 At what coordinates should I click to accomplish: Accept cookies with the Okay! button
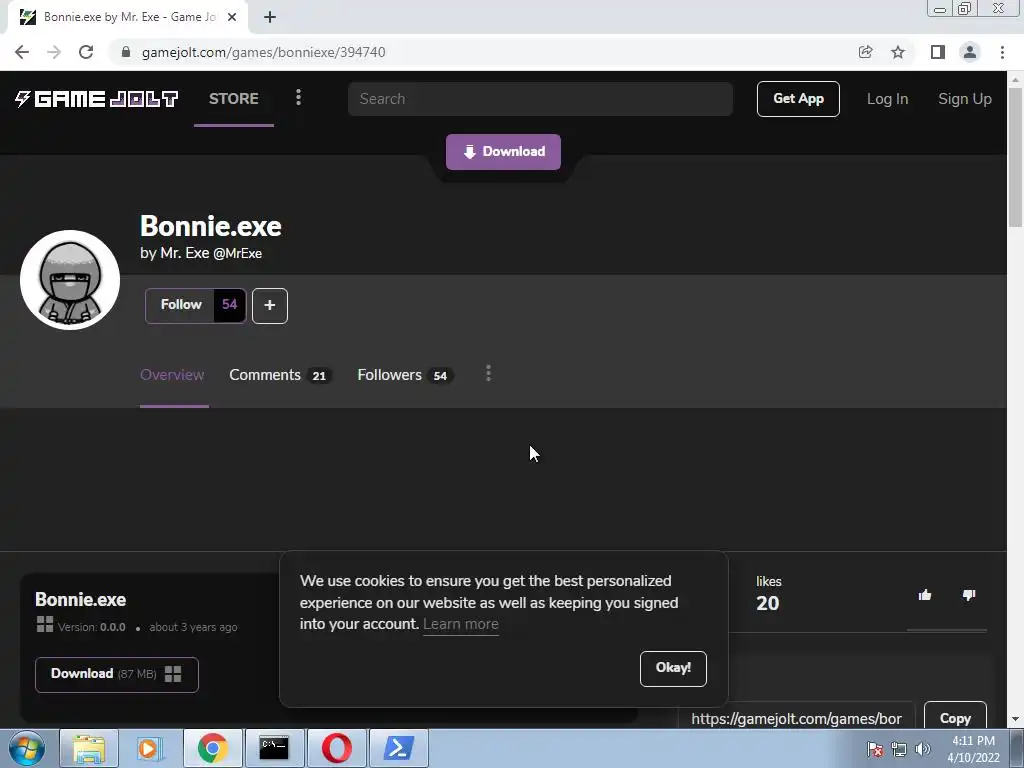pos(673,668)
